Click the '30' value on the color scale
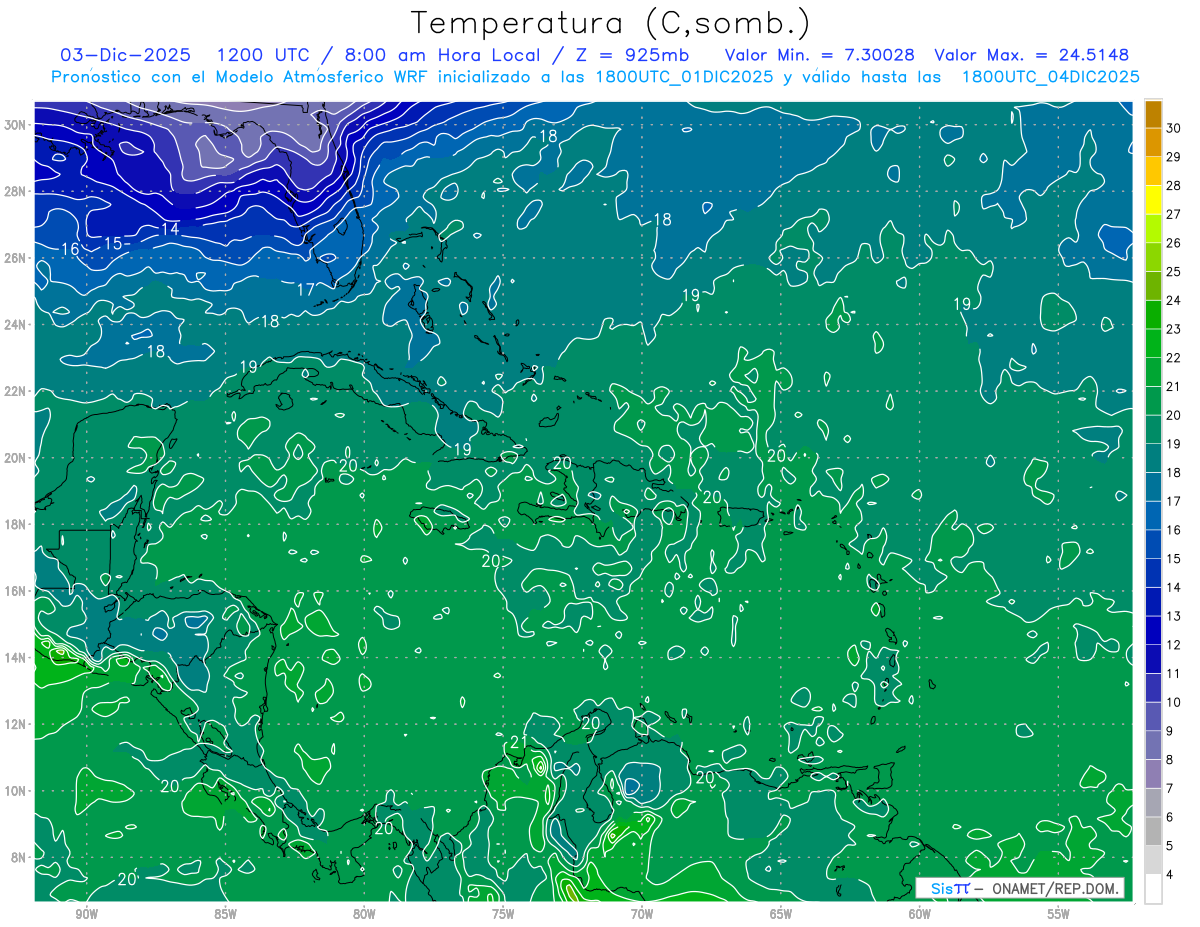Viewport: 1200px width, 927px height. click(x=1174, y=128)
